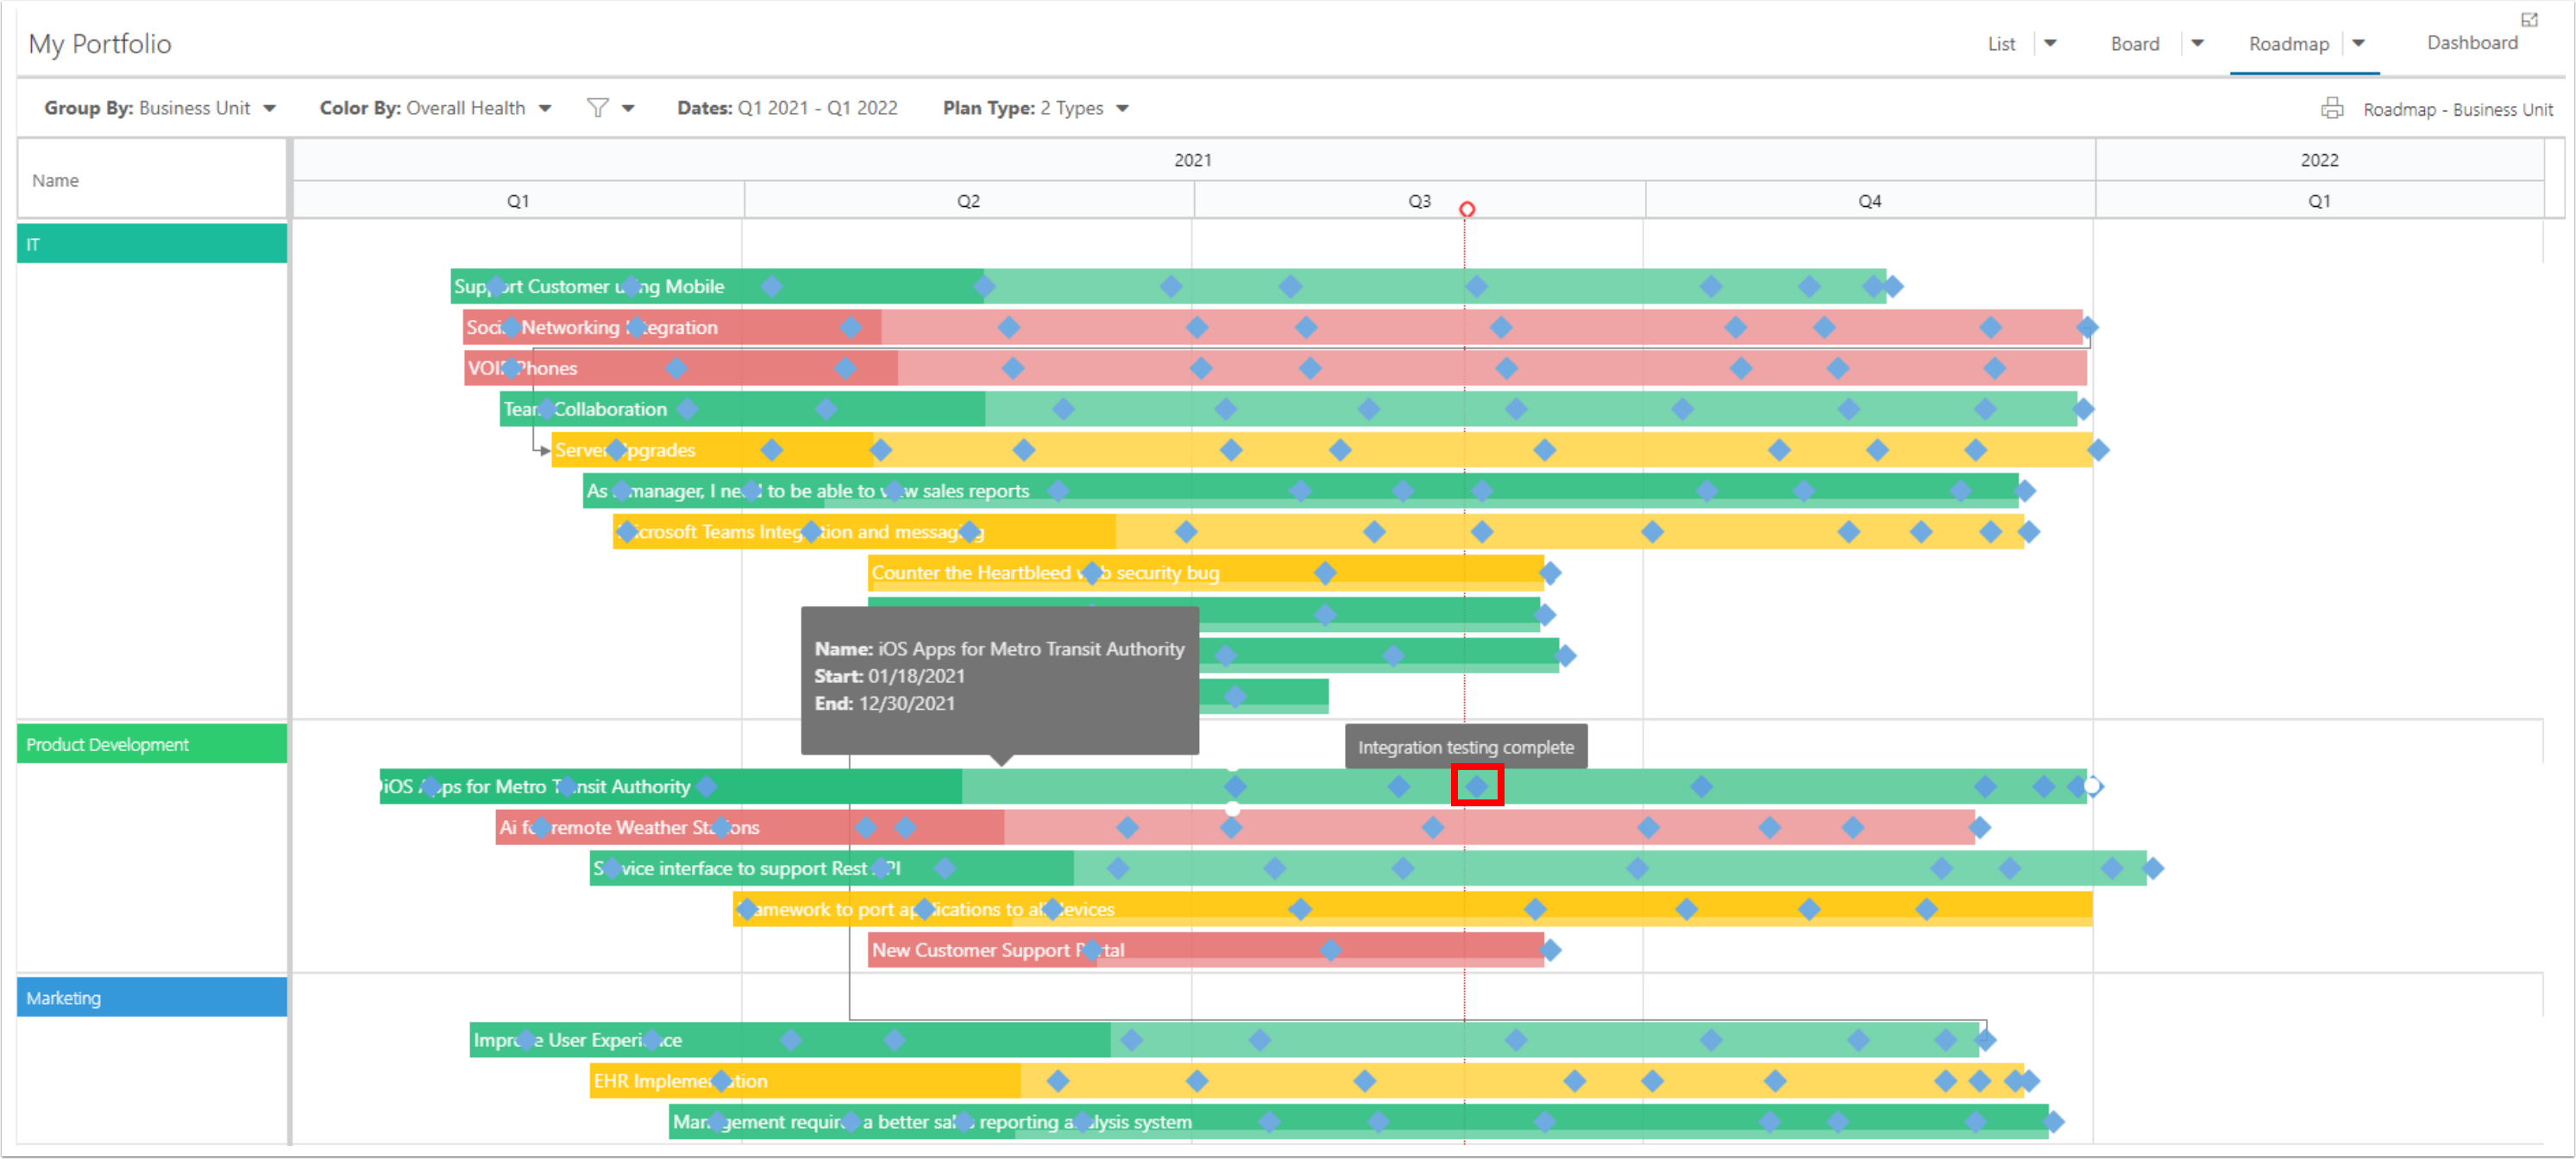The image size is (2576, 1159).
Task: Click the EHR Implementation bar
Action: pos(1307,1081)
